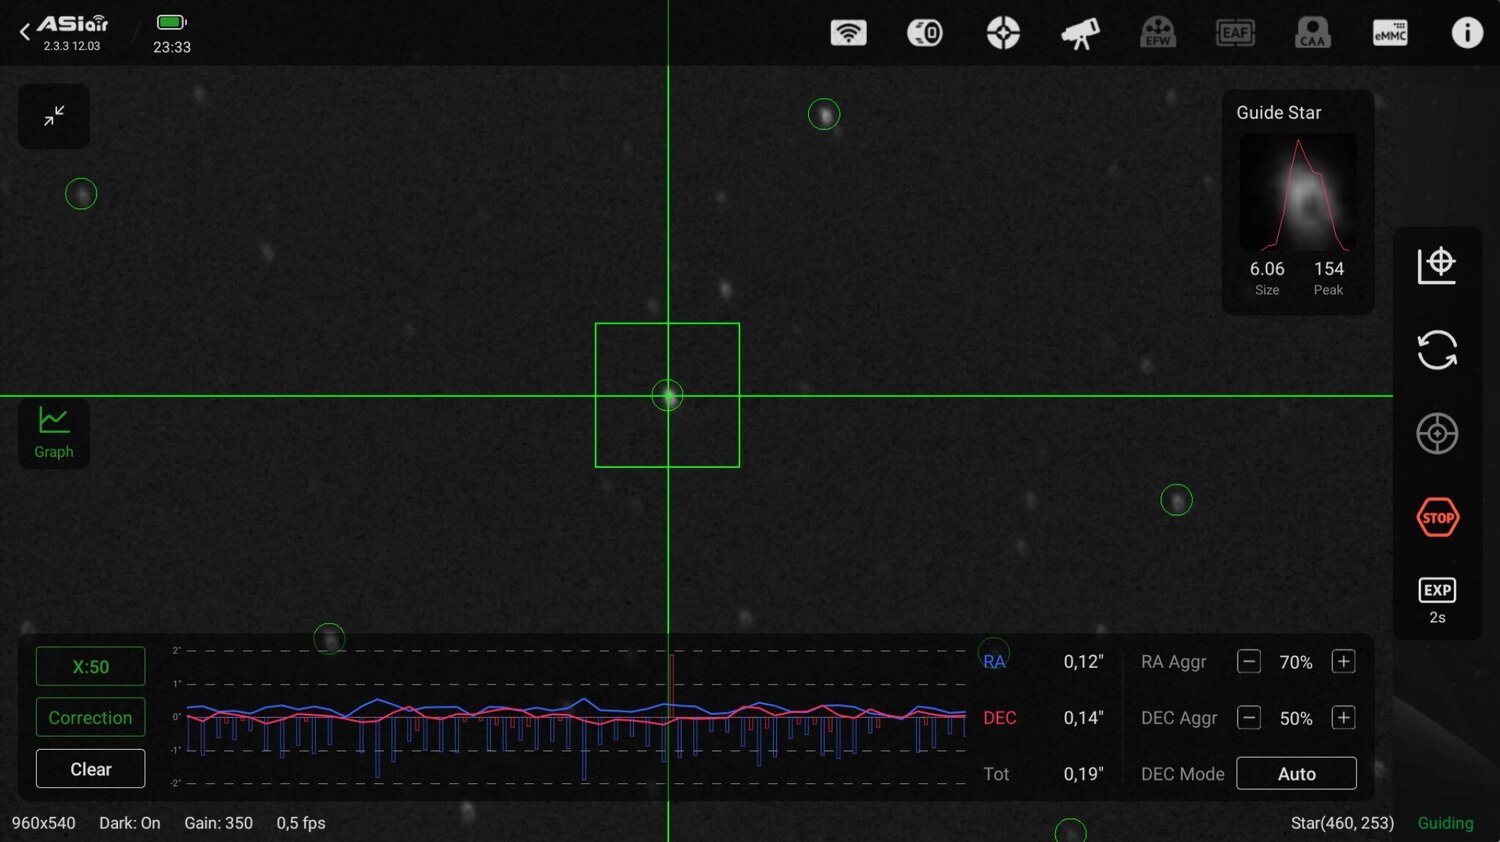
Task: Click the RA Aggr 70% value
Action: click(x=1296, y=662)
